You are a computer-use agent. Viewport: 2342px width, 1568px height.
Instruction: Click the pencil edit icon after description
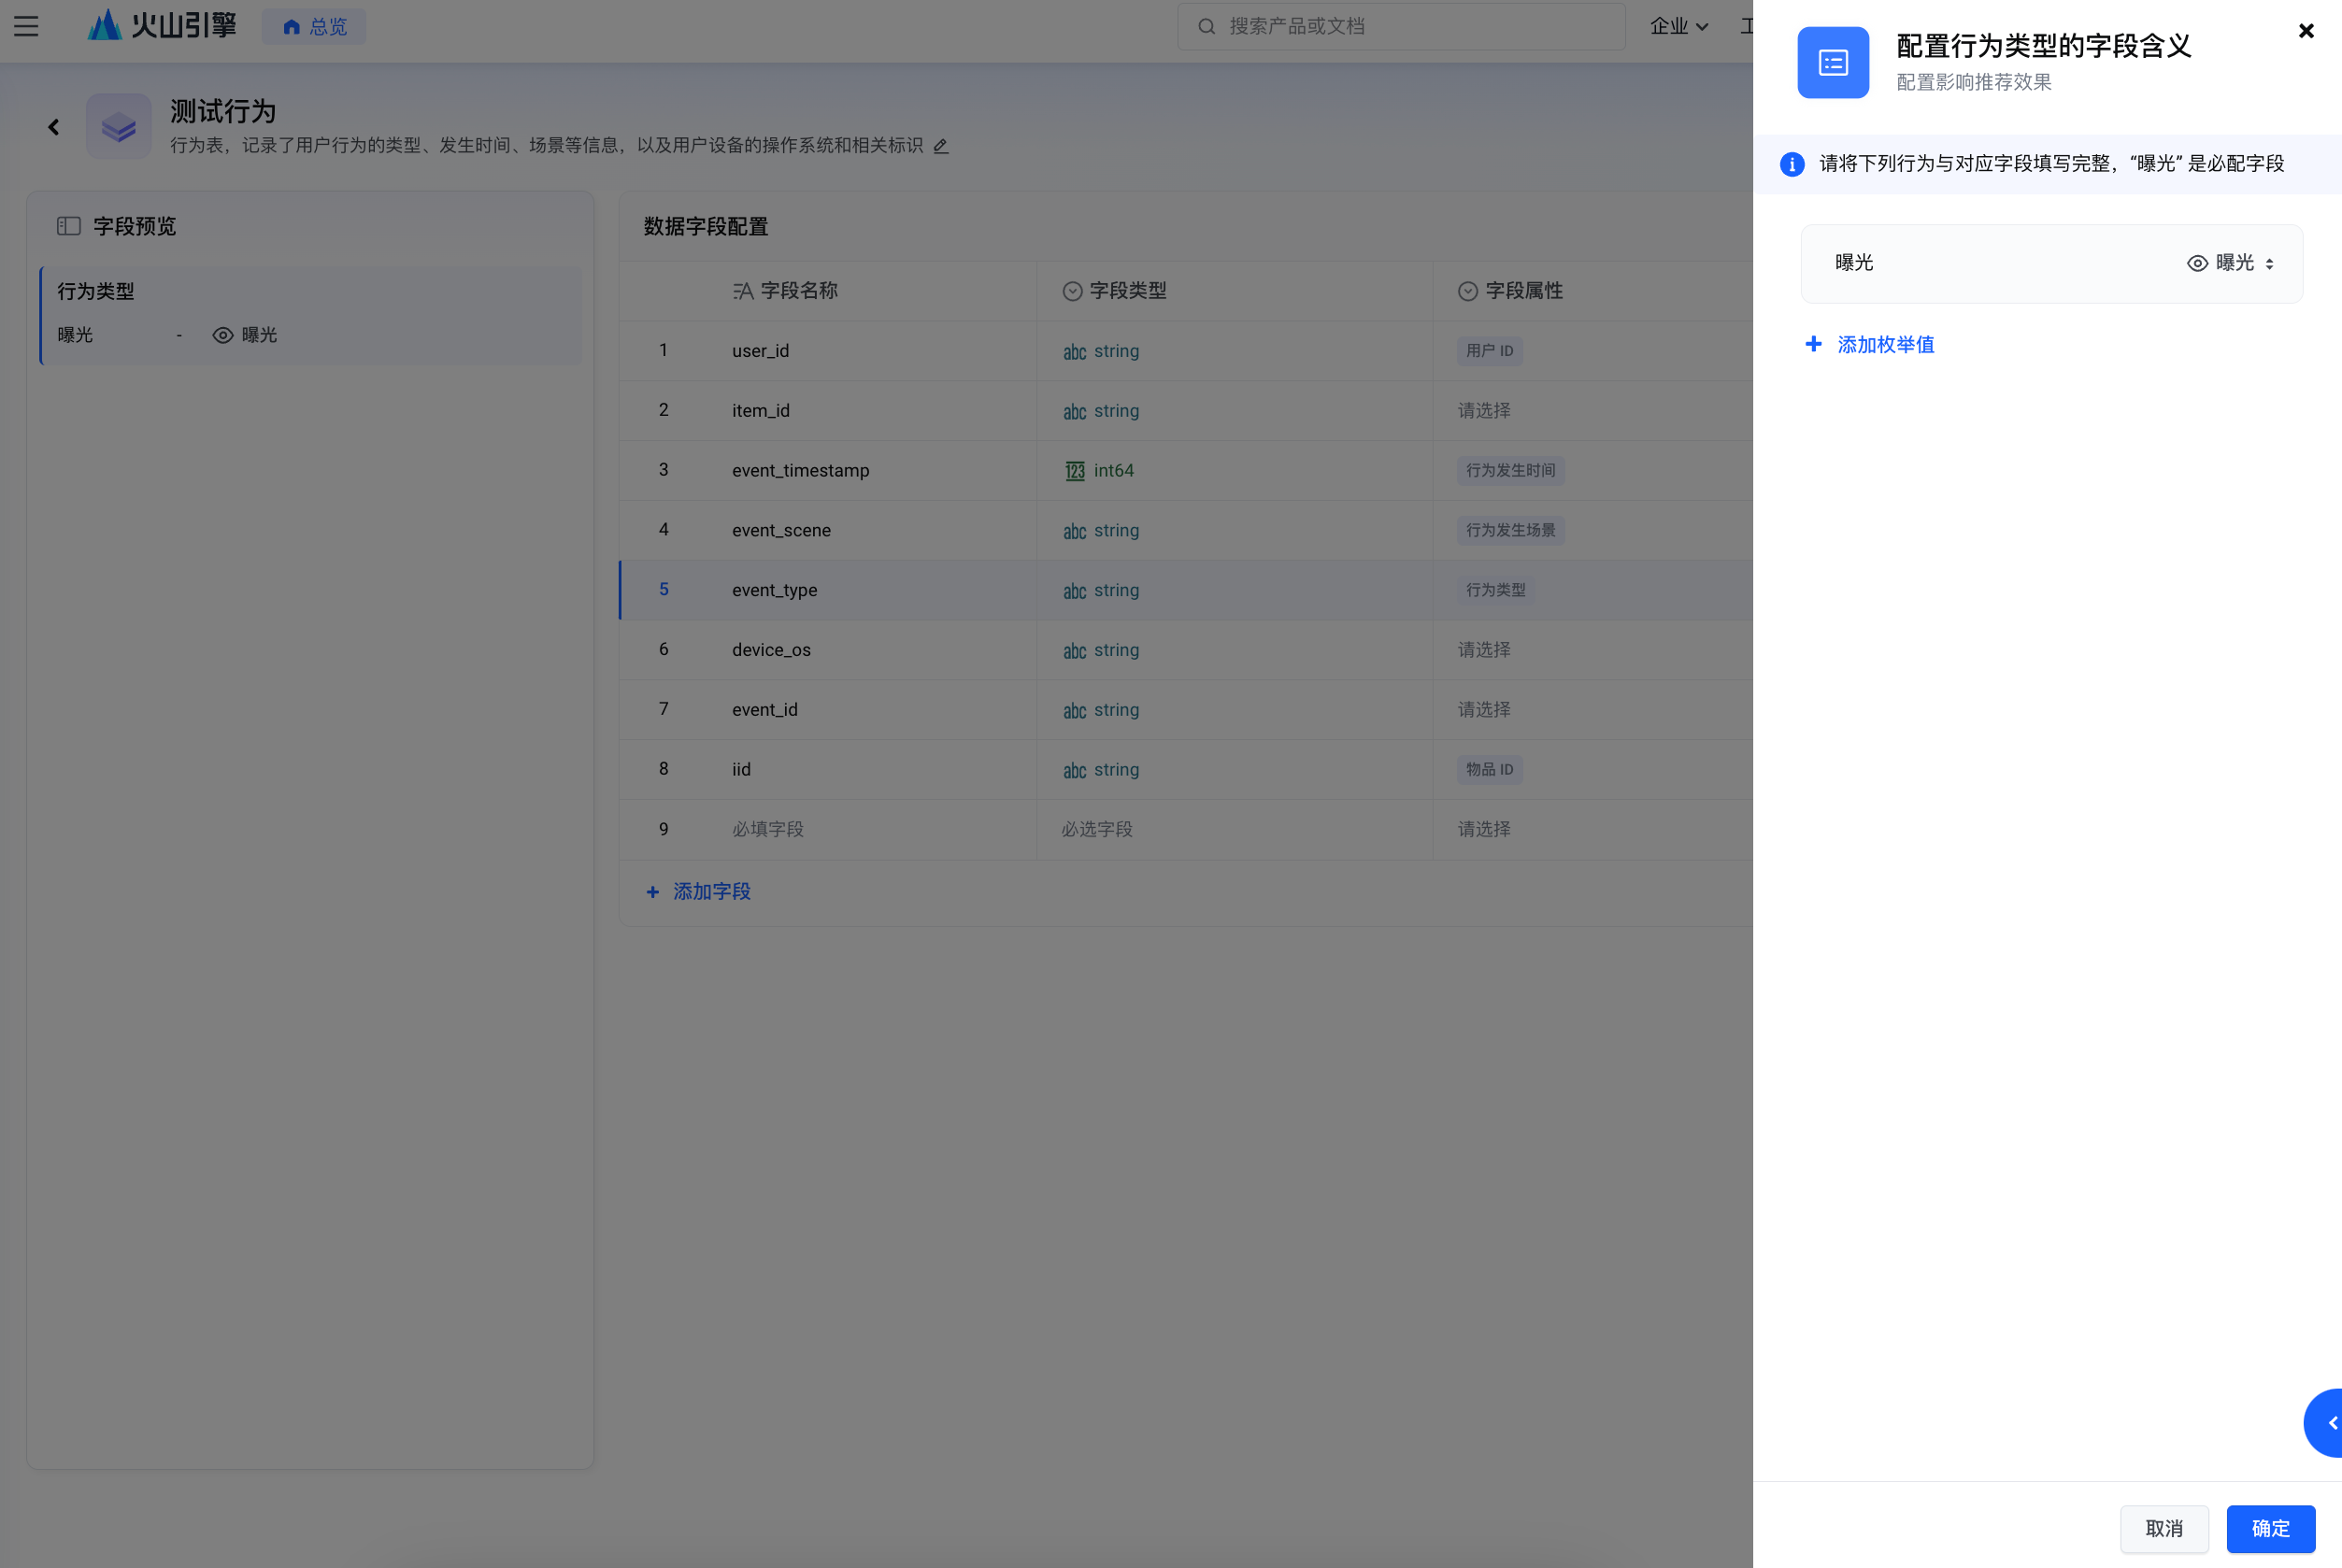(940, 146)
